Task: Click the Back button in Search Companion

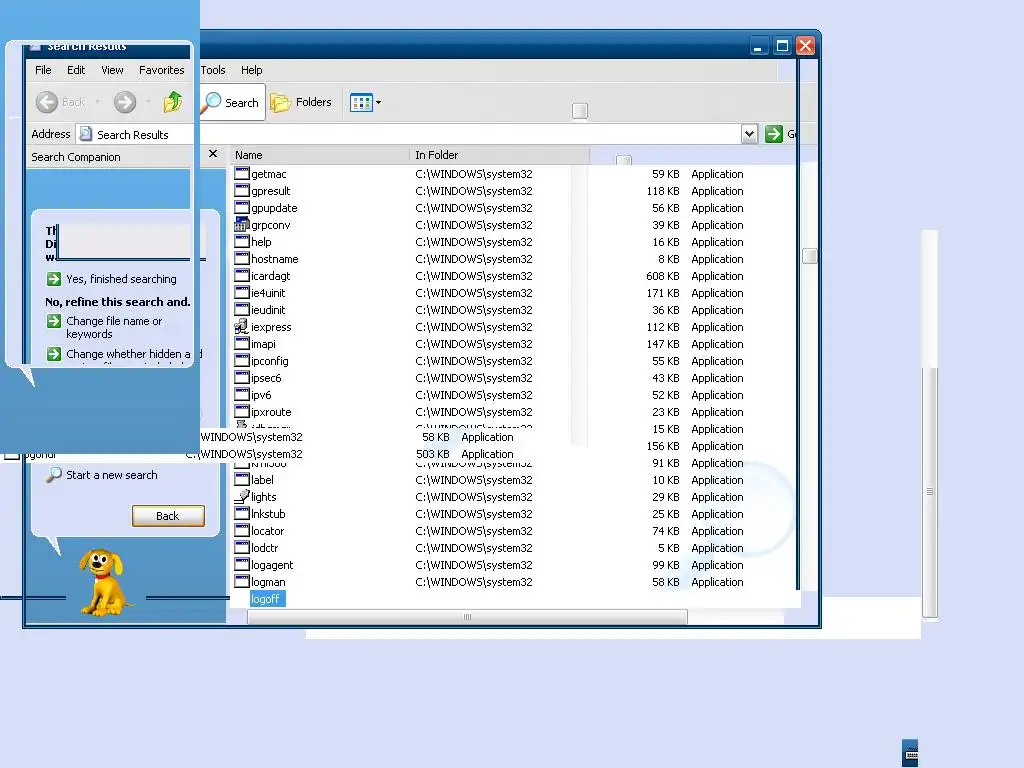Action: (x=168, y=516)
